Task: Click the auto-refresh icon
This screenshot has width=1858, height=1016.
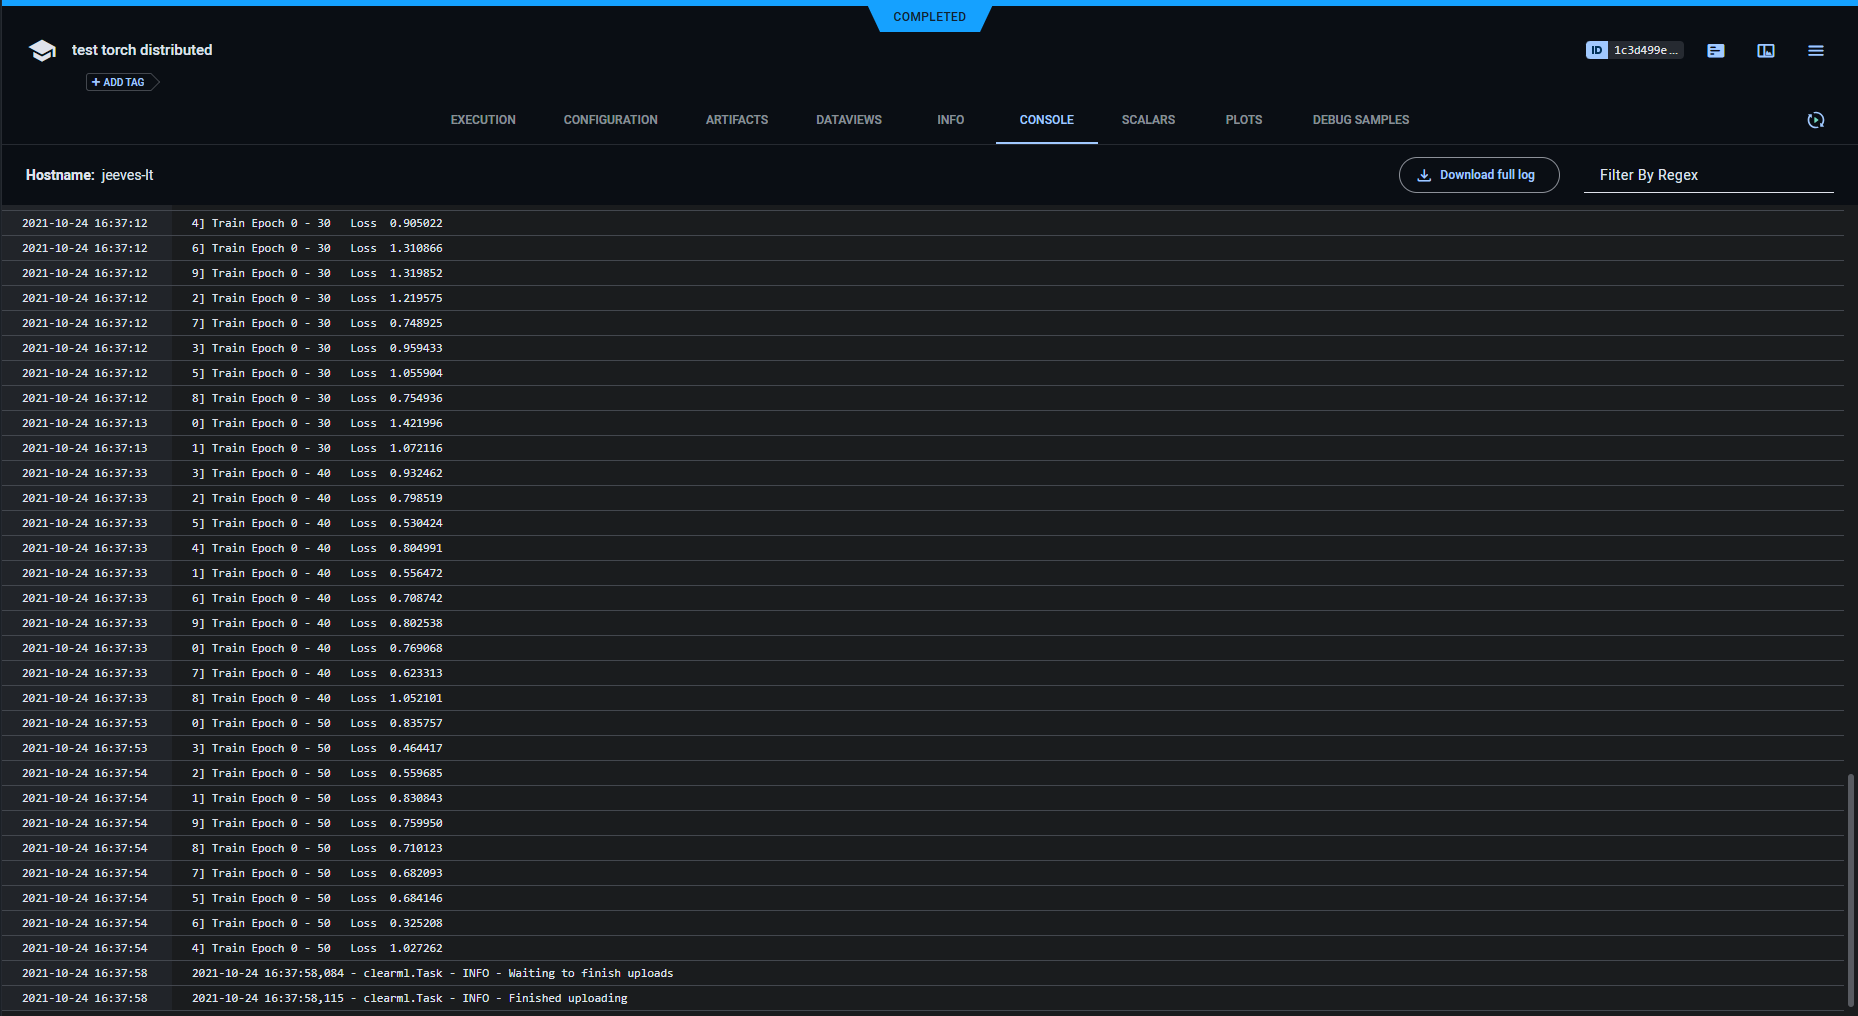Action: tap(1816, 120)
